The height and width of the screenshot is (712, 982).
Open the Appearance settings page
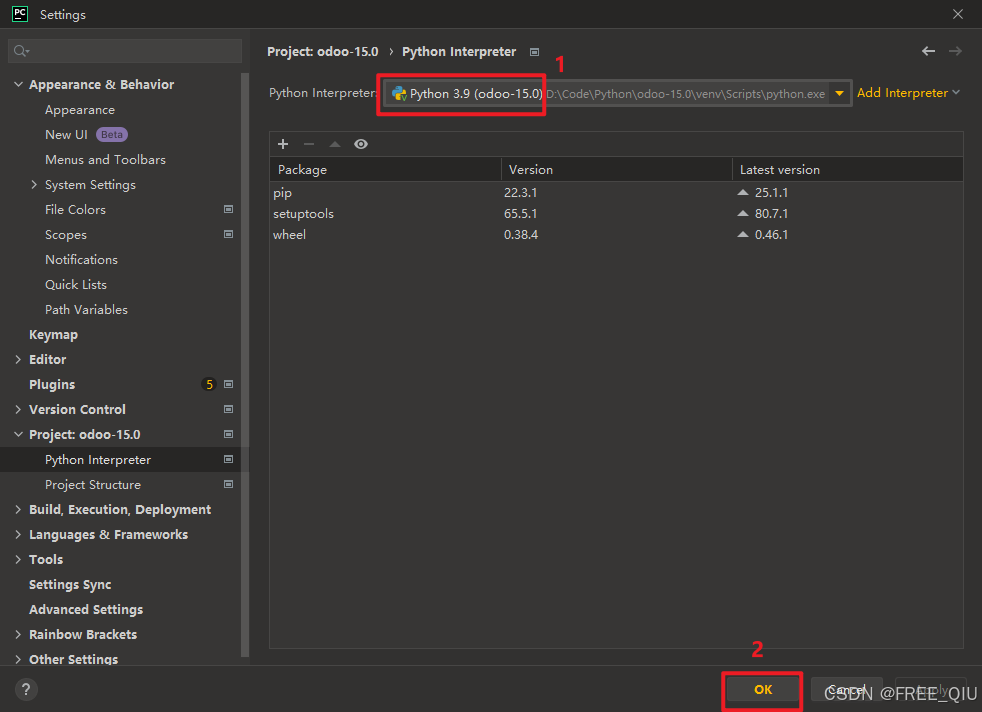(80, 110)
